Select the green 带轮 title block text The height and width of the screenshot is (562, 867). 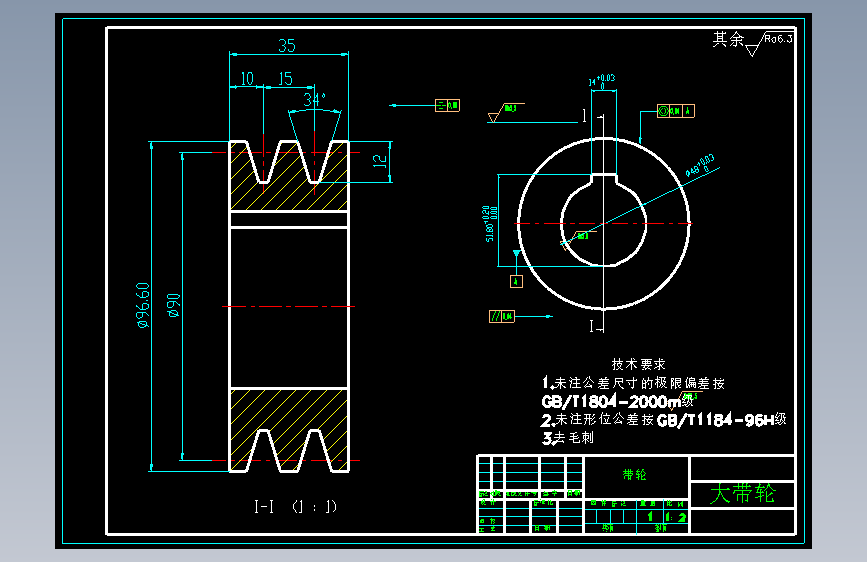pyautogui.click(x=634, y=475)
